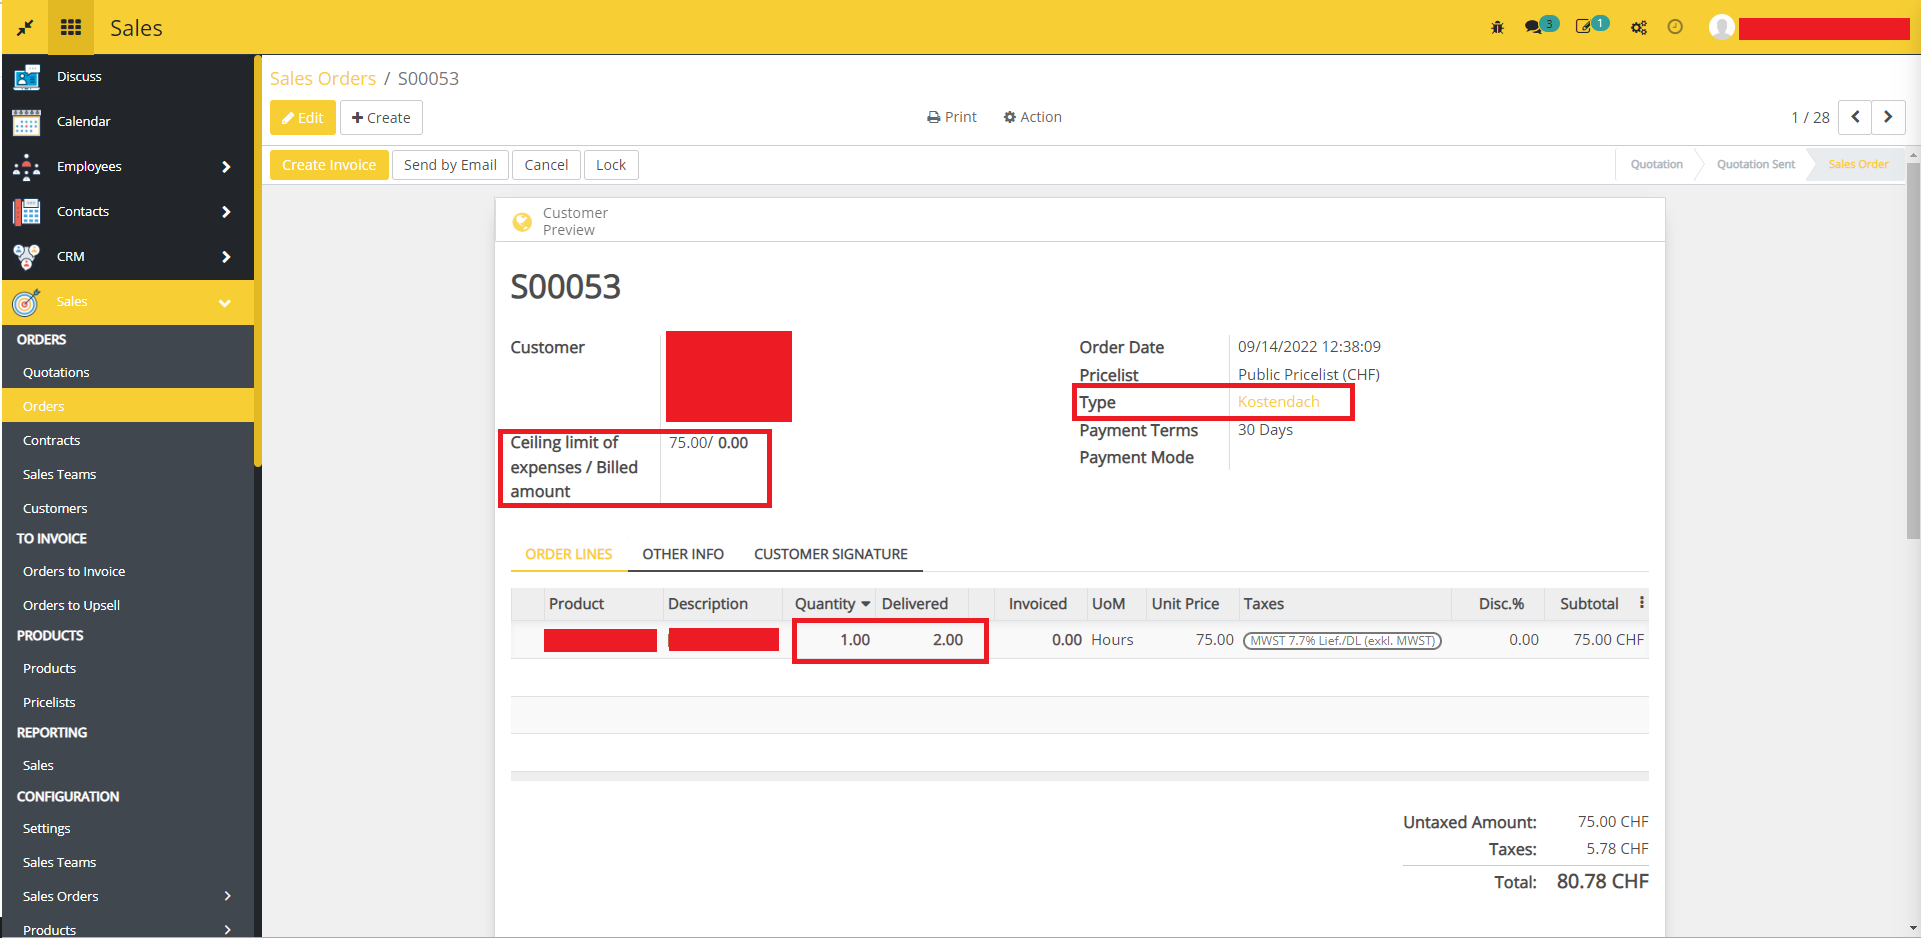Viewport: 1921px width, 938px height.
Task: Open the activities notification icon
Action: [x=1584, y=27]
